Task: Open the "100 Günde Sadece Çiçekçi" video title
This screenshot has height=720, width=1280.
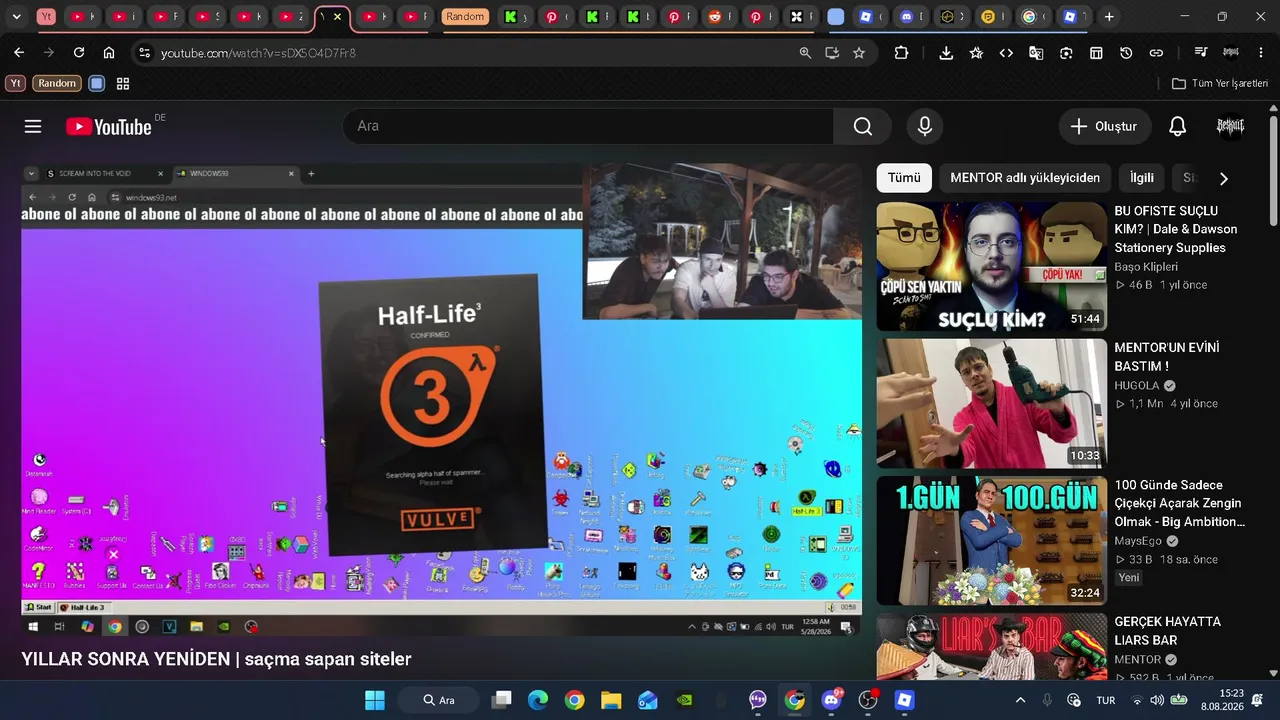Action: pyautogui.click(x=1180, y=503)
